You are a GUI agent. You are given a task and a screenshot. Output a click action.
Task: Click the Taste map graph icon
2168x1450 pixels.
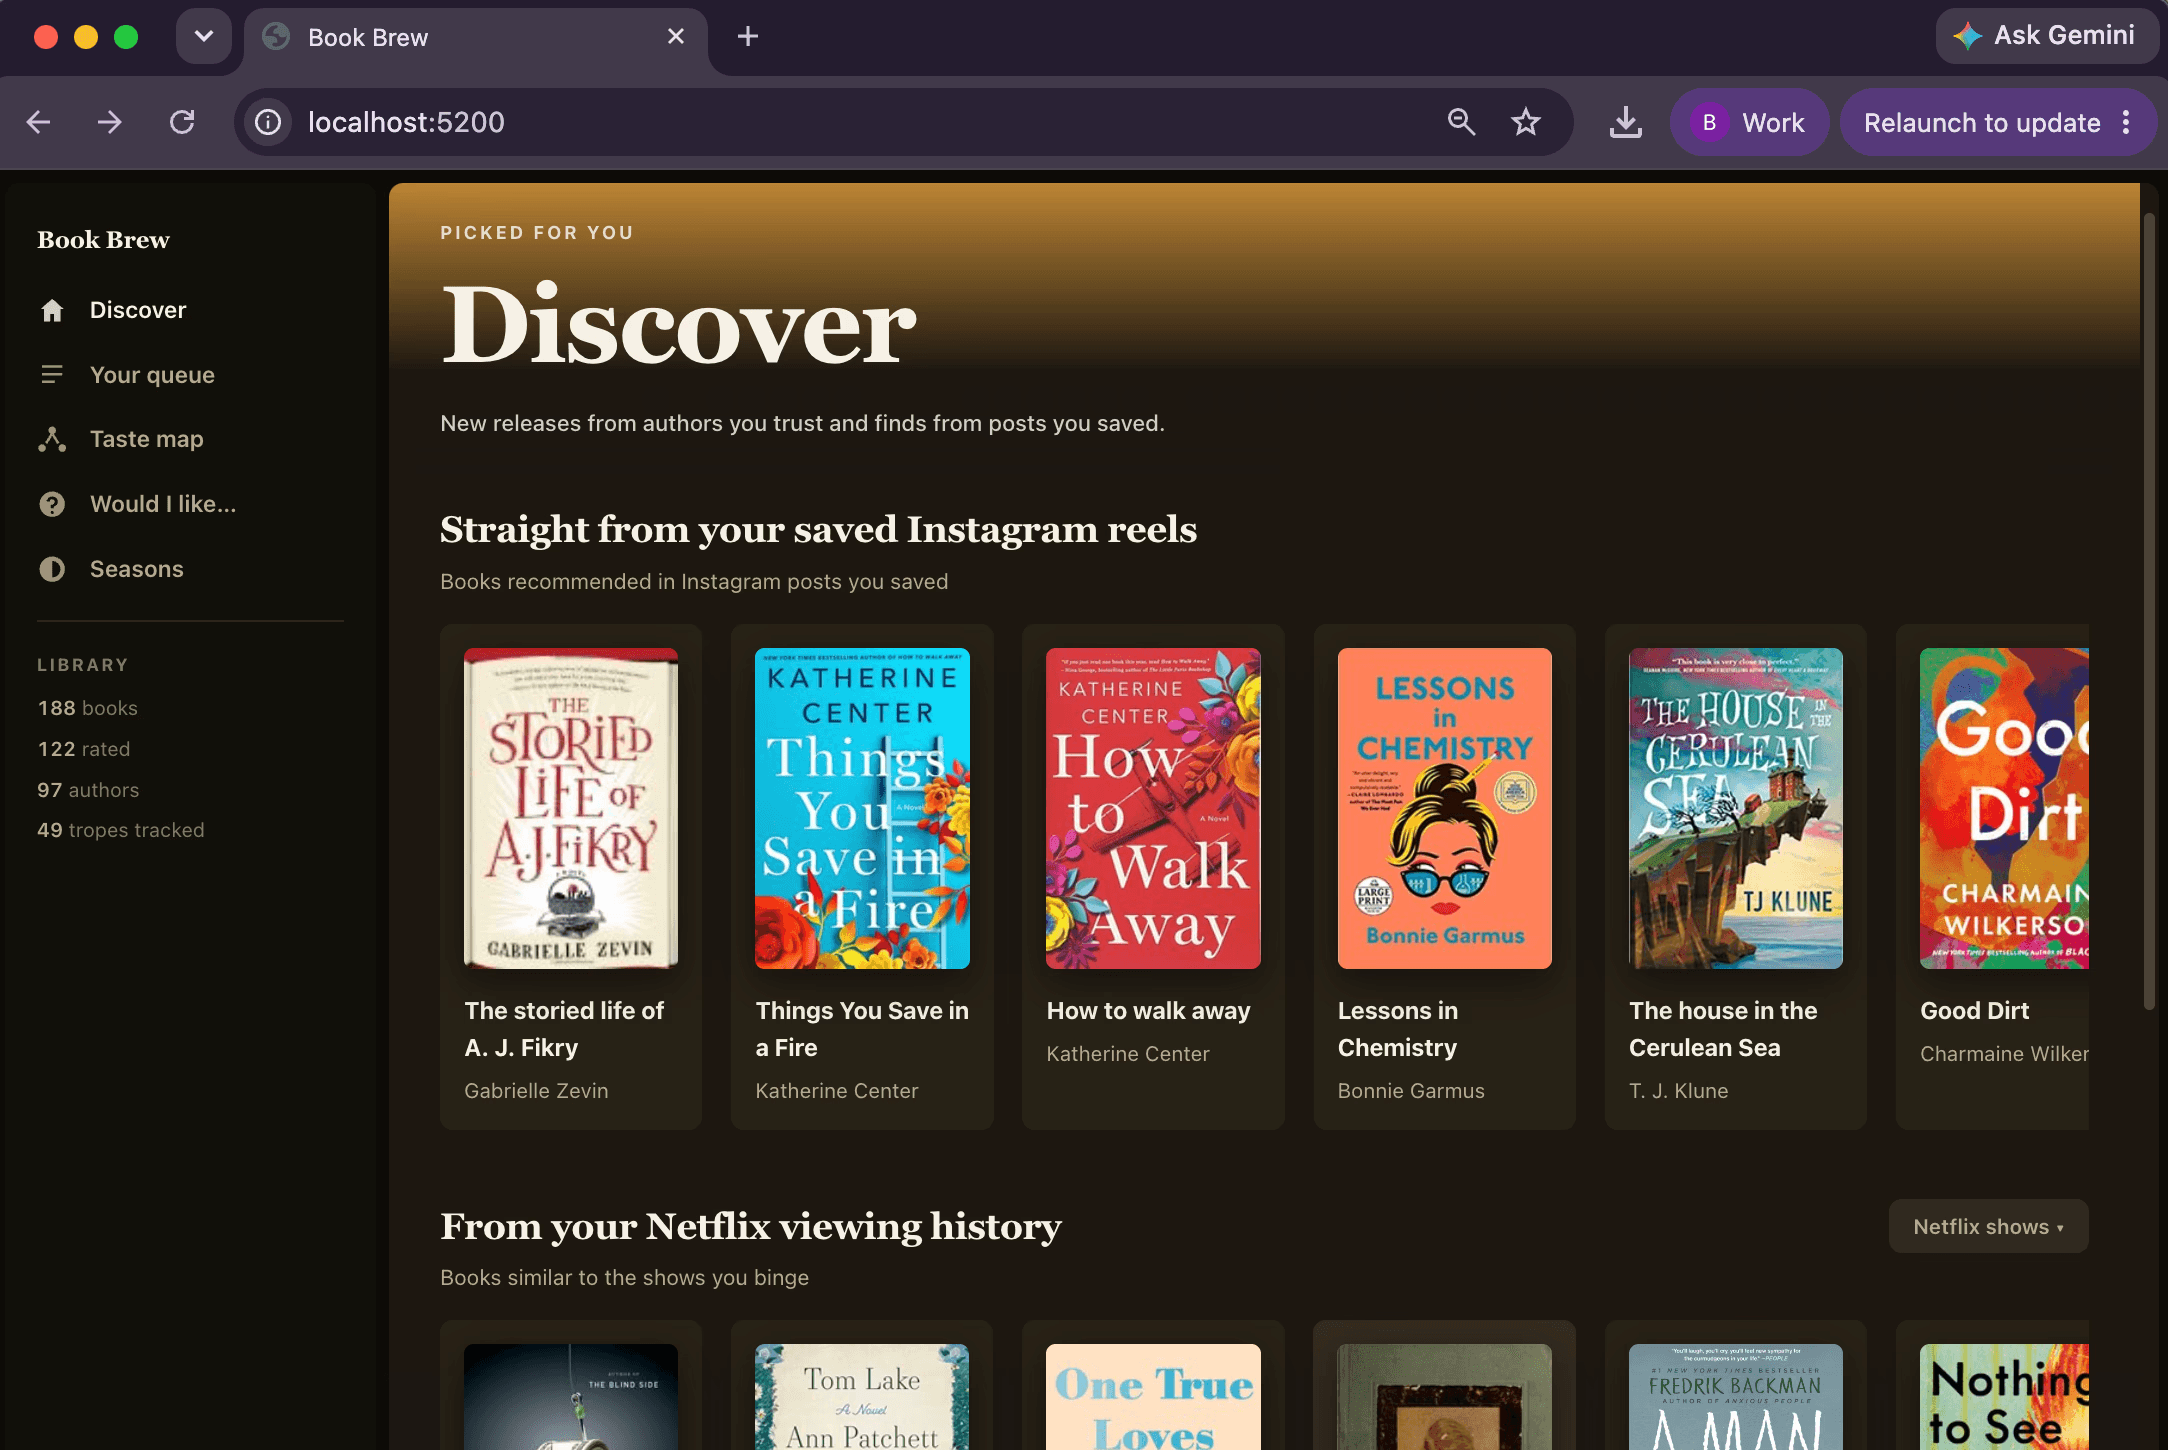tap(52, 439)
